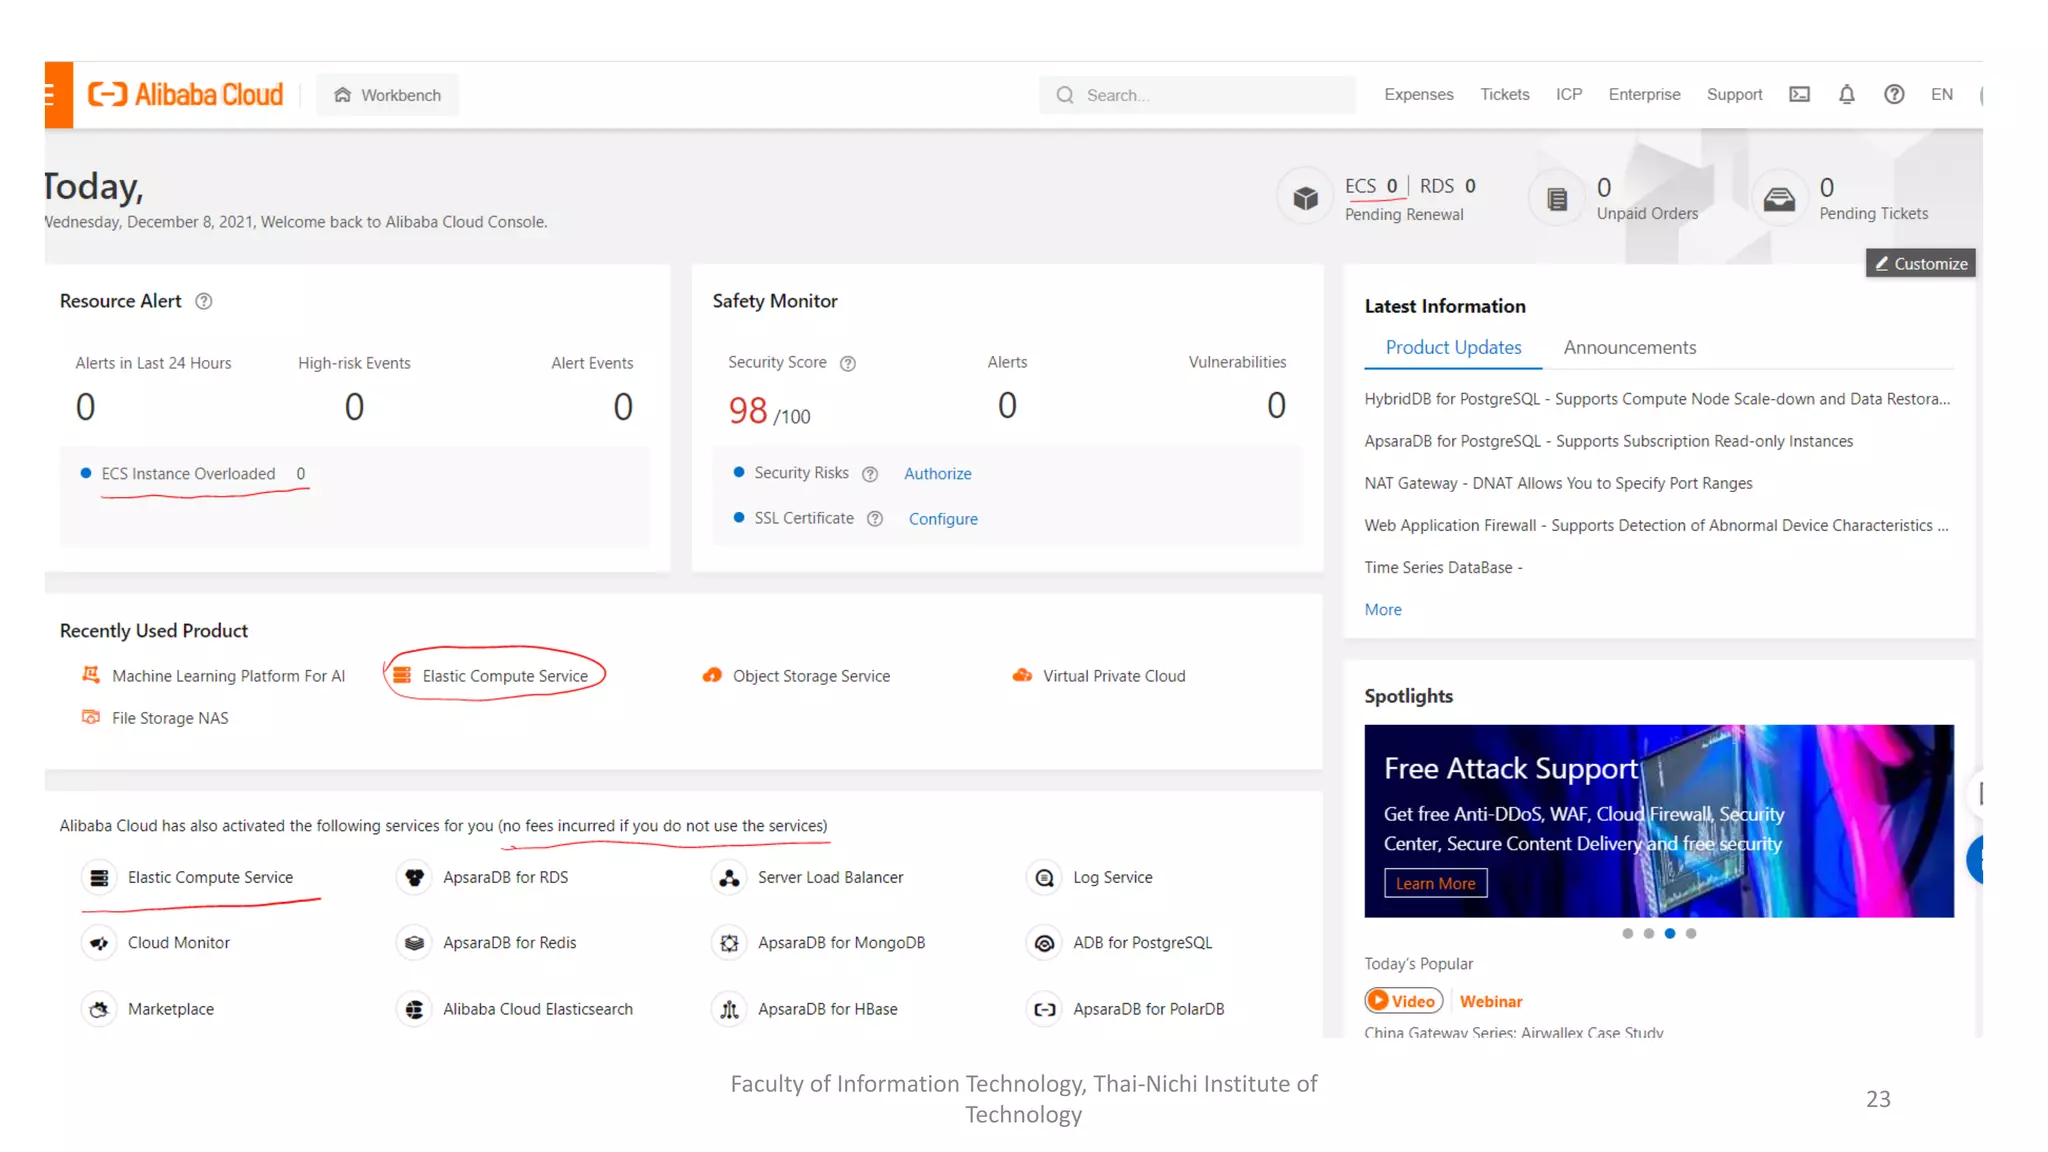
Task: Click the Resource Alert help icon
Action: click(x=204, y=302)
